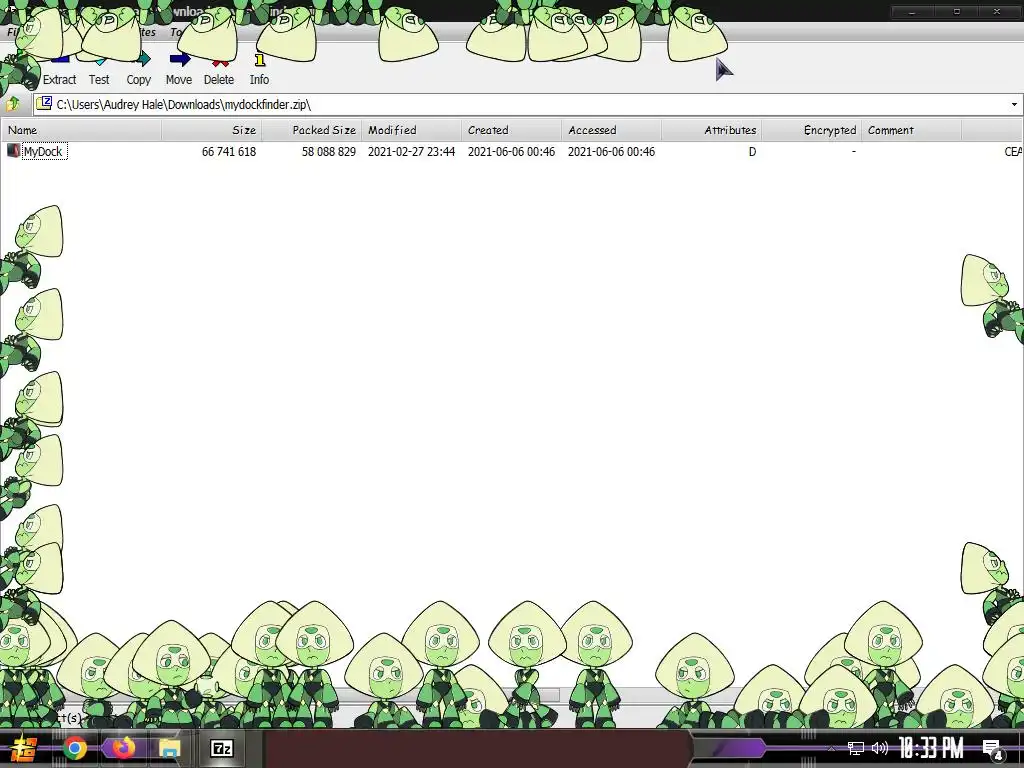Click packed size value 58 088 829

click(328, 152)
